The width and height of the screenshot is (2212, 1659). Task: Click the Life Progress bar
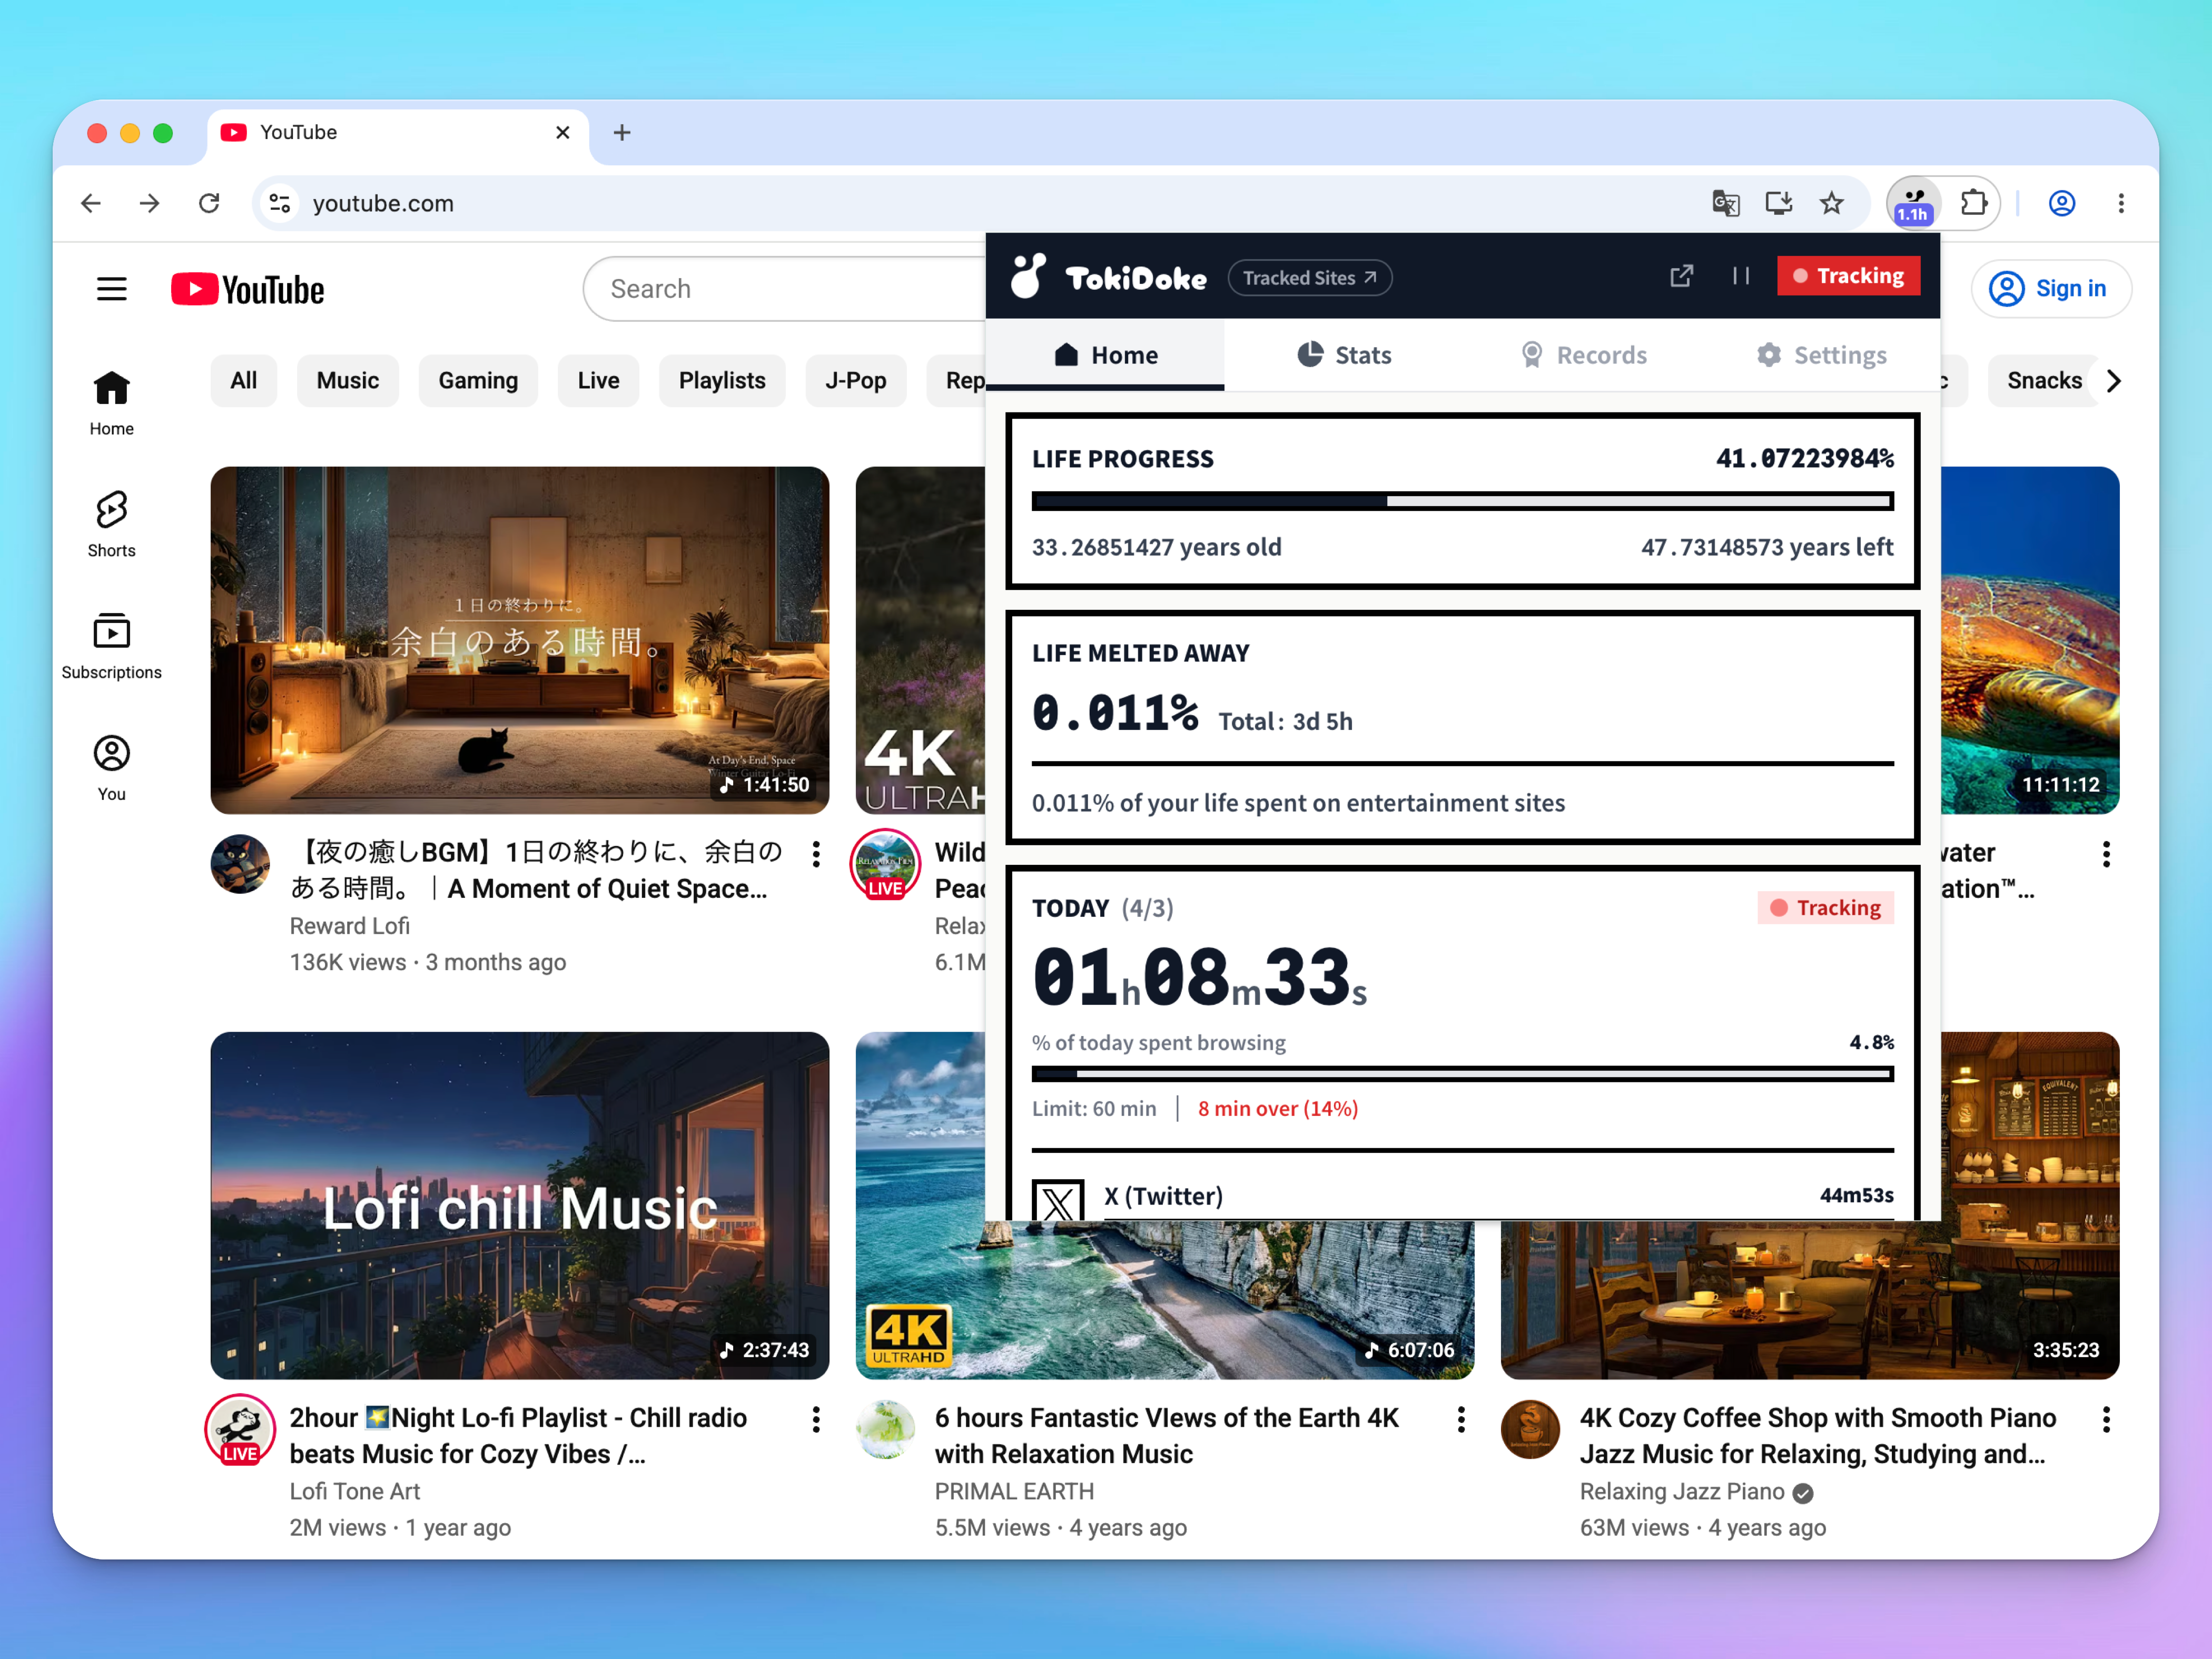pos(1462,501)
